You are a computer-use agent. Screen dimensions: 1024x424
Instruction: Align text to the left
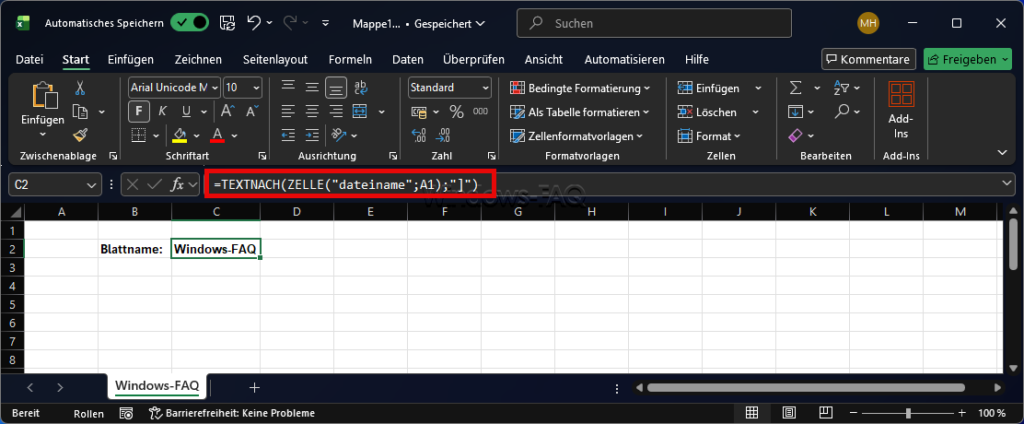point(288,111)
